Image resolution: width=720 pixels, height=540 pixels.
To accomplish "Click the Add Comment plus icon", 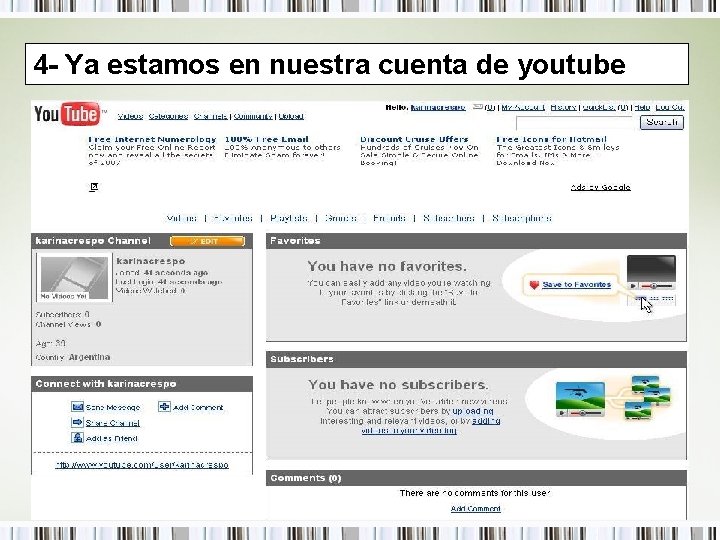I will point(164,407).
